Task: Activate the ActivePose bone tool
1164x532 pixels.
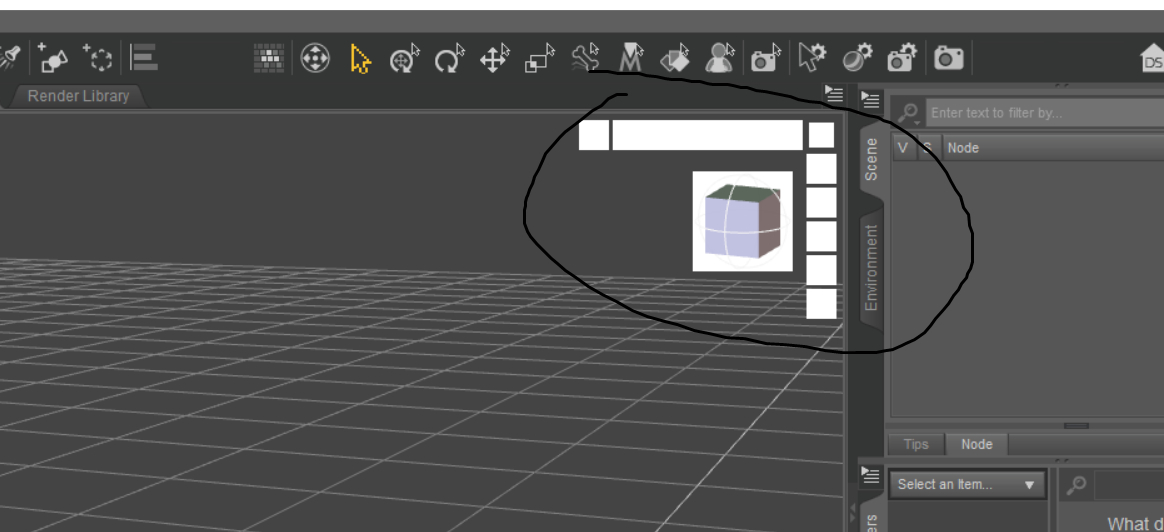Action: click(586, 58)
